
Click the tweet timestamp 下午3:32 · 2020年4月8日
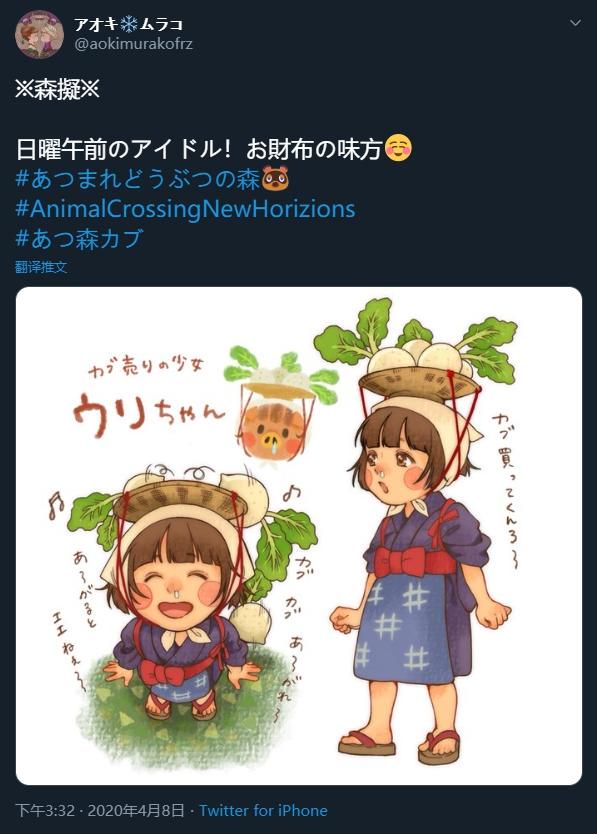point(100,811)
